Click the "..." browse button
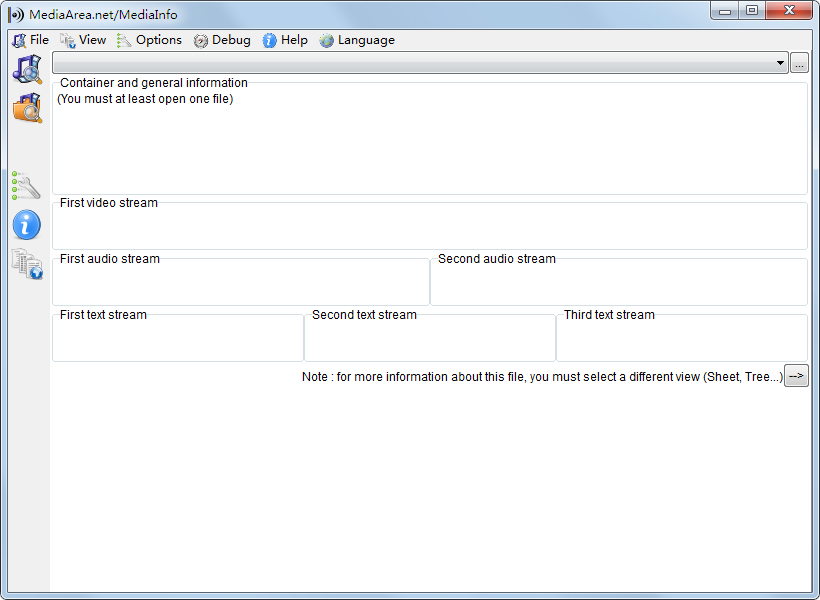Image resolution: width=820 pixels, height=600 pixels. (x=799, y=63)
